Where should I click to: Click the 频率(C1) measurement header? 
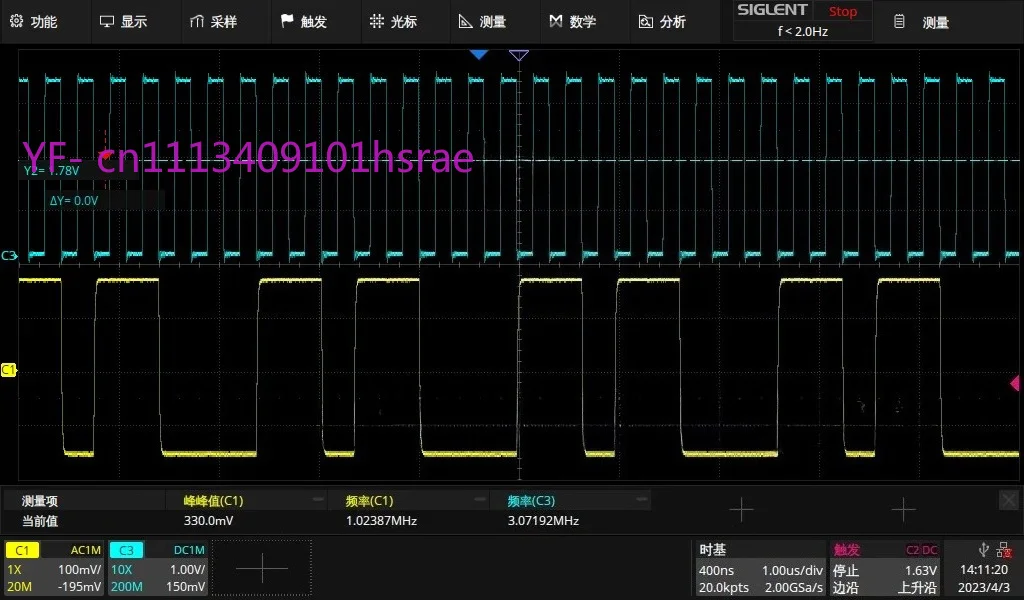(x=370, y=501)
